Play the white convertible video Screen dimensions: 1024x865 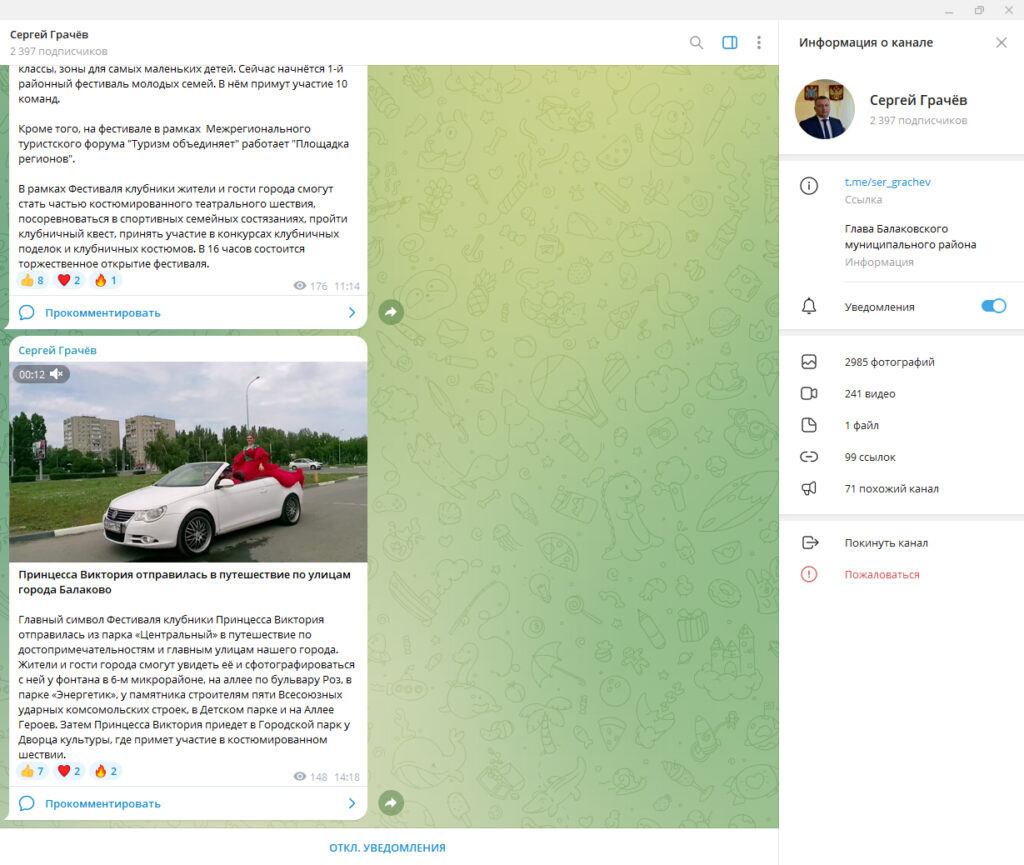[188, 462]
